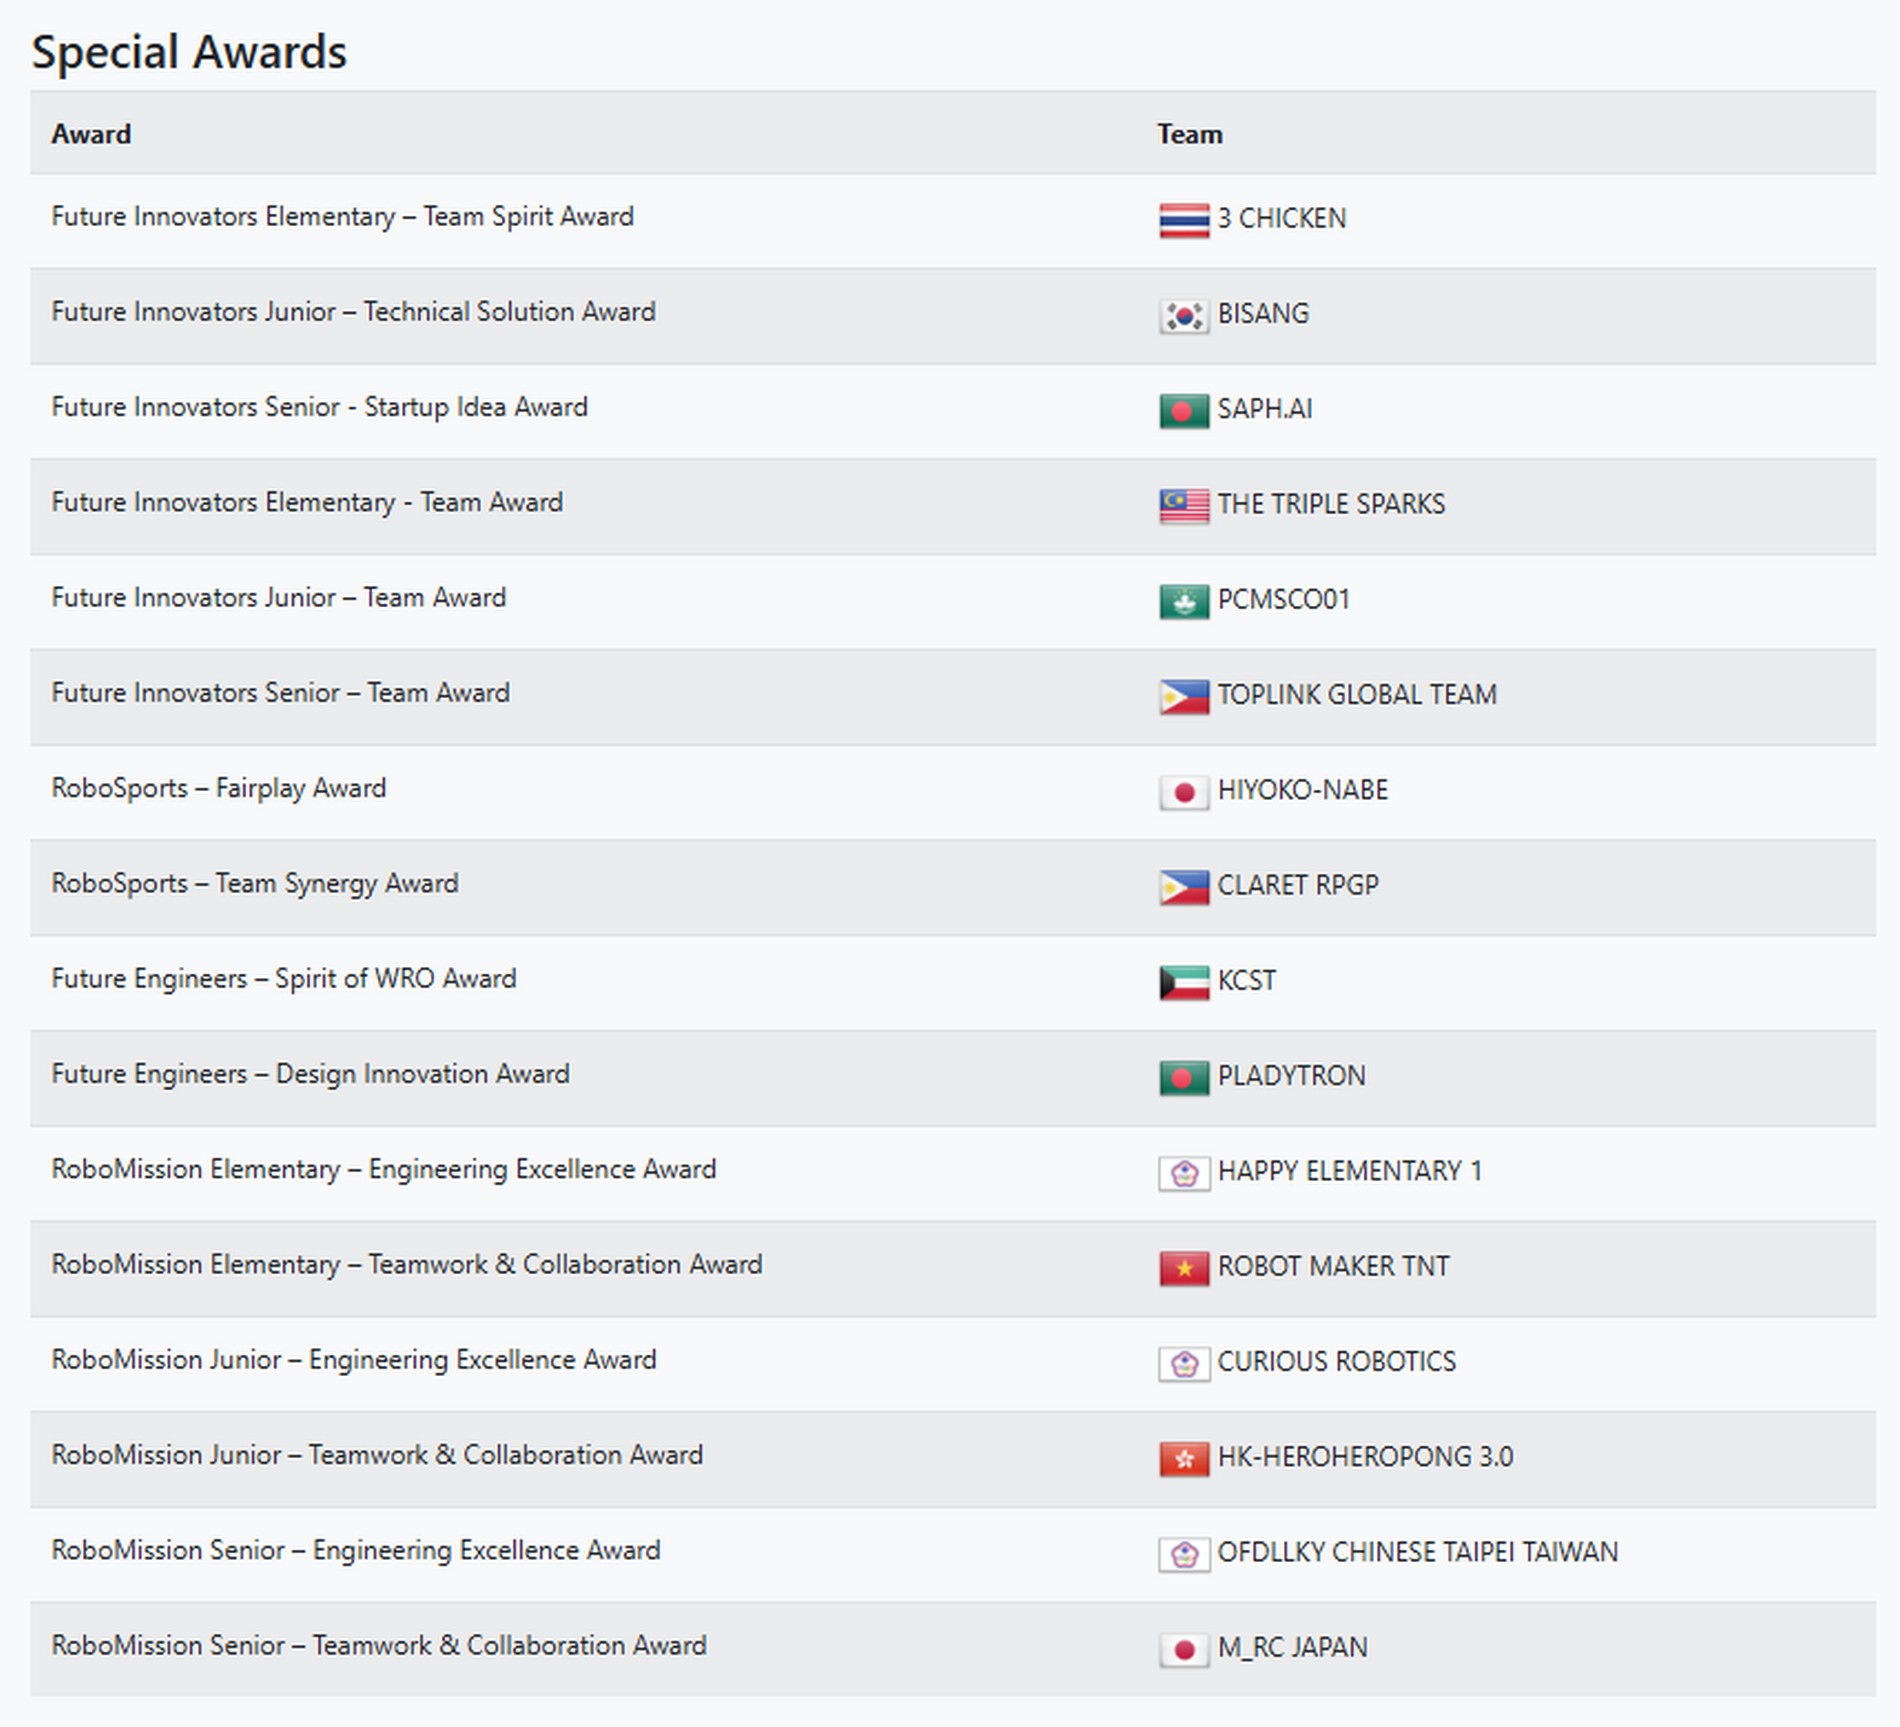Screen dimensions: 1900x1727
Task: Click the Thailand flag beside 3 CHICKEN
Action: click(x=1184, y=220)
